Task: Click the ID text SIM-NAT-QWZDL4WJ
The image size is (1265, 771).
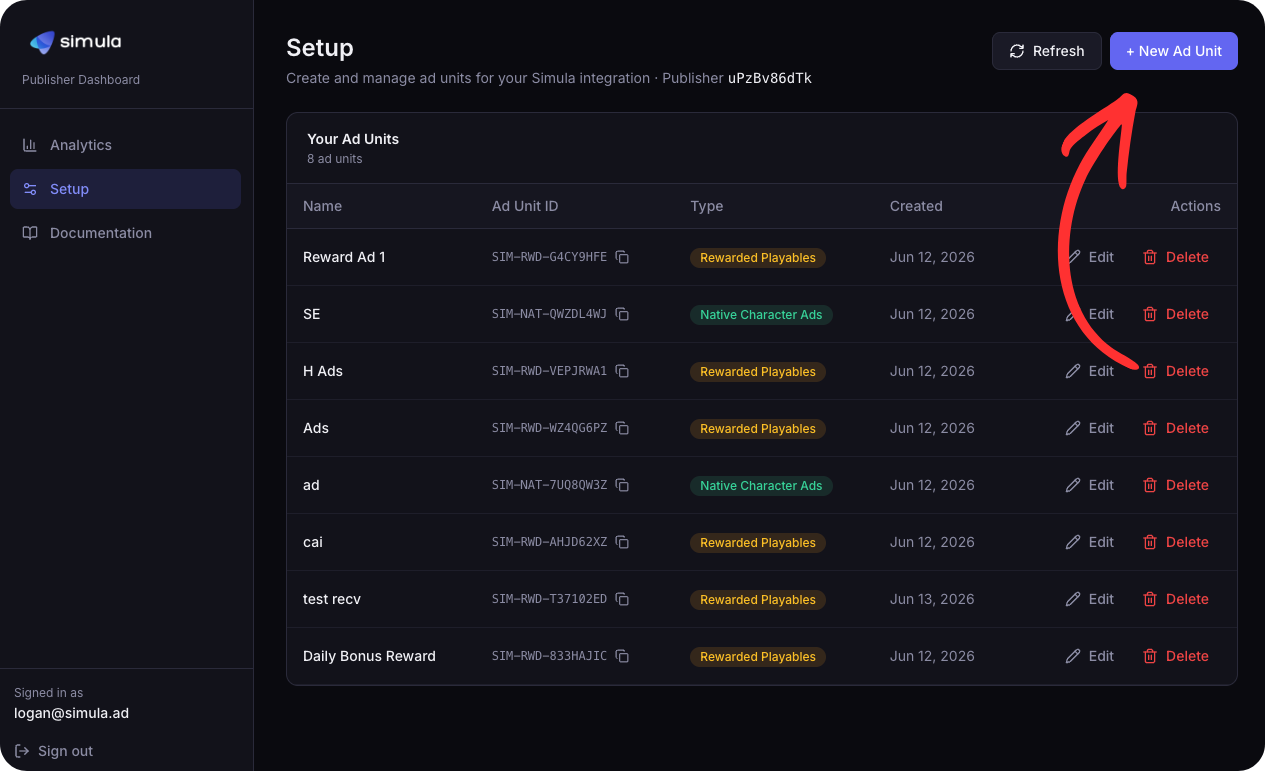Action: click(549, 314)
